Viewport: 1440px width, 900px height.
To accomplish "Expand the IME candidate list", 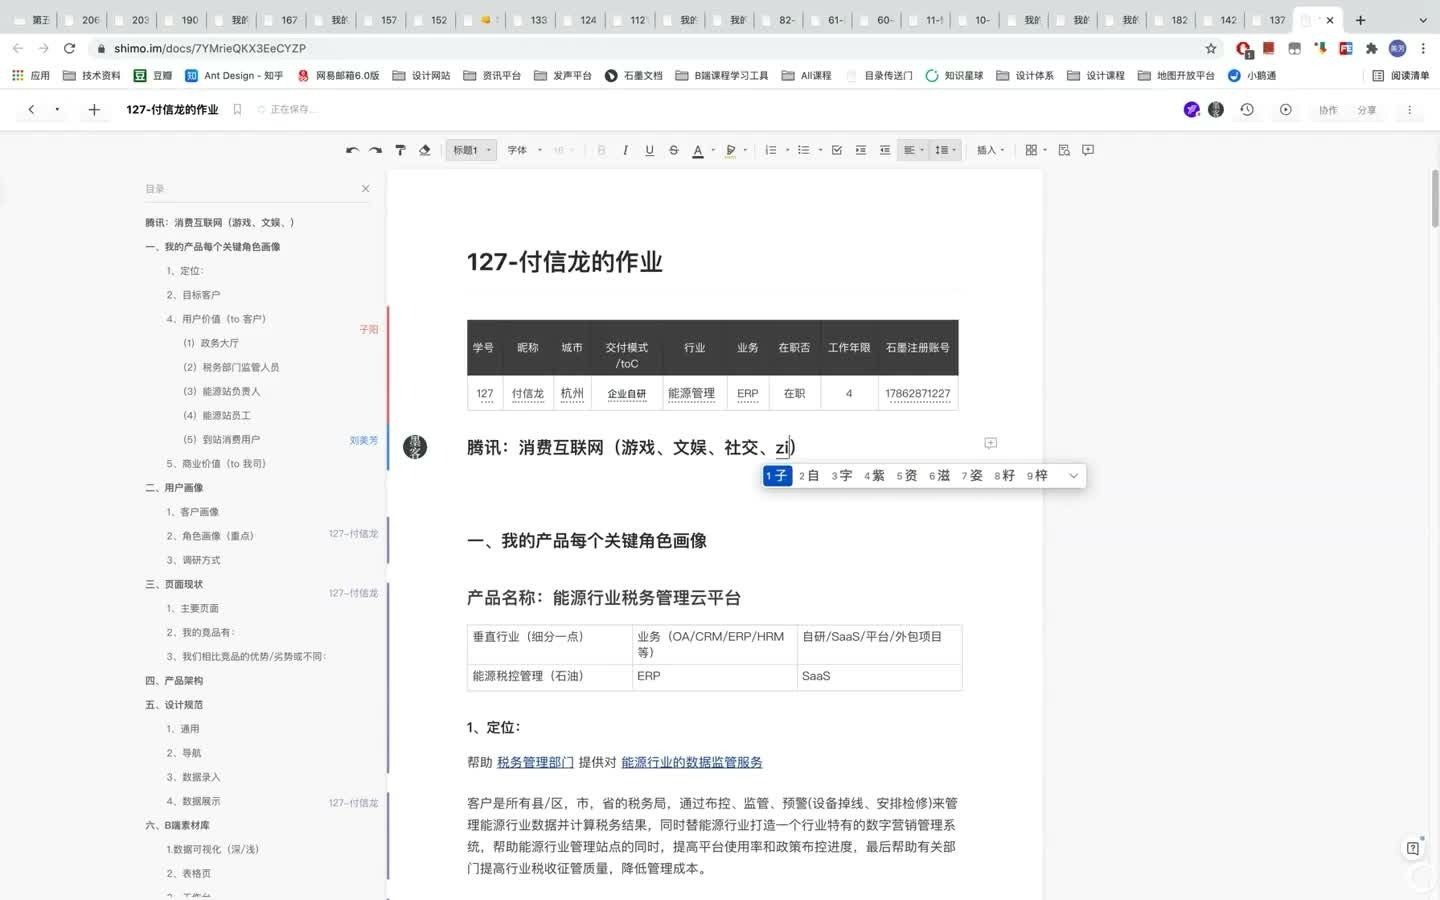I will click(1073, 476).
